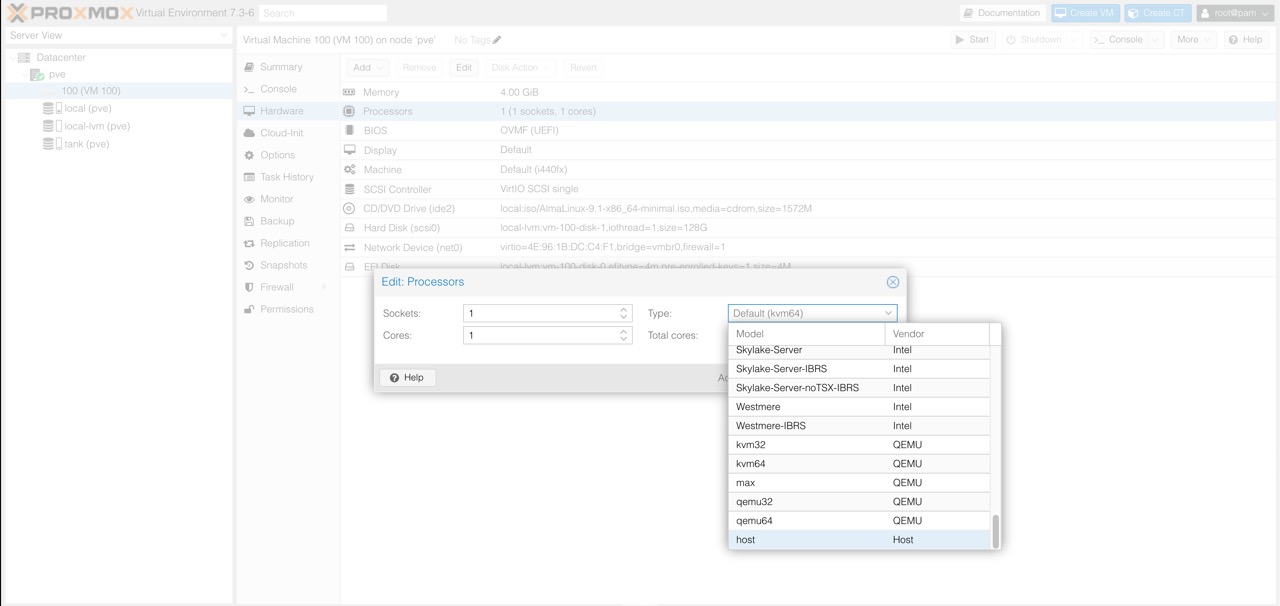Click Help in the Edit Processors dialog
The height and width of the screenshot is (606, 1280).
(407, 377)
